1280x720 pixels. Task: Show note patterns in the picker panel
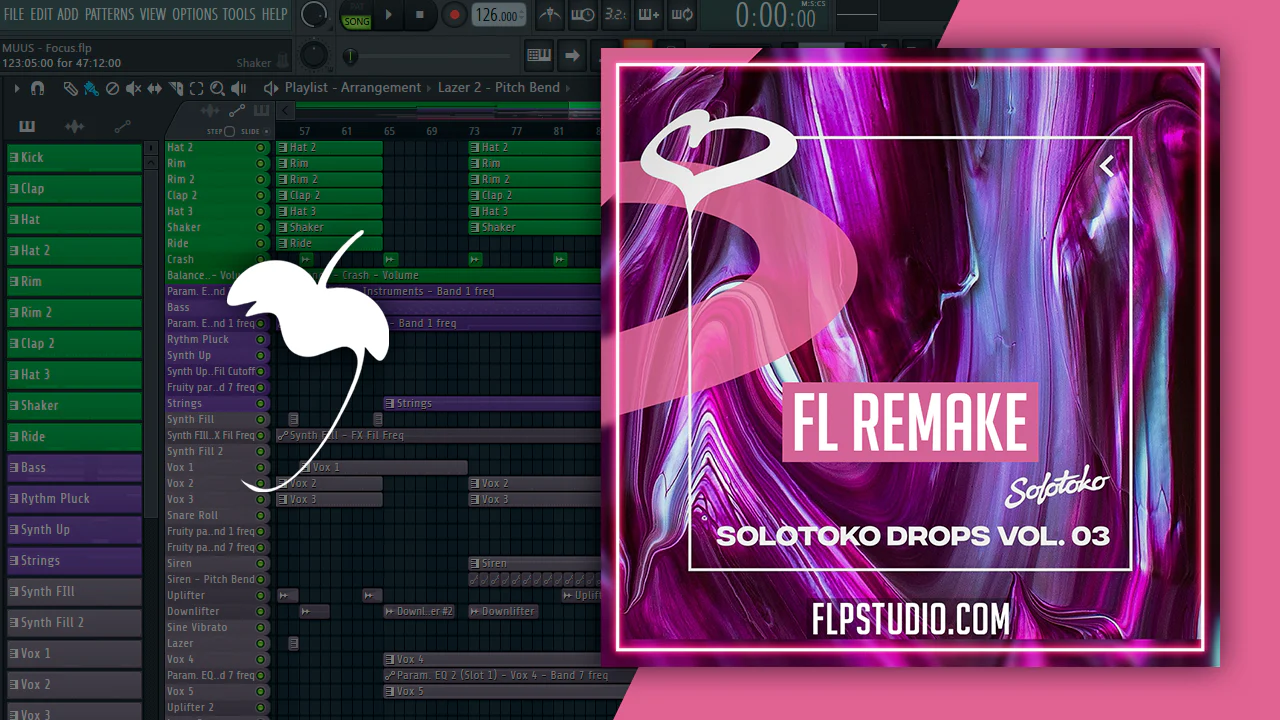click(x=26, y=126)
